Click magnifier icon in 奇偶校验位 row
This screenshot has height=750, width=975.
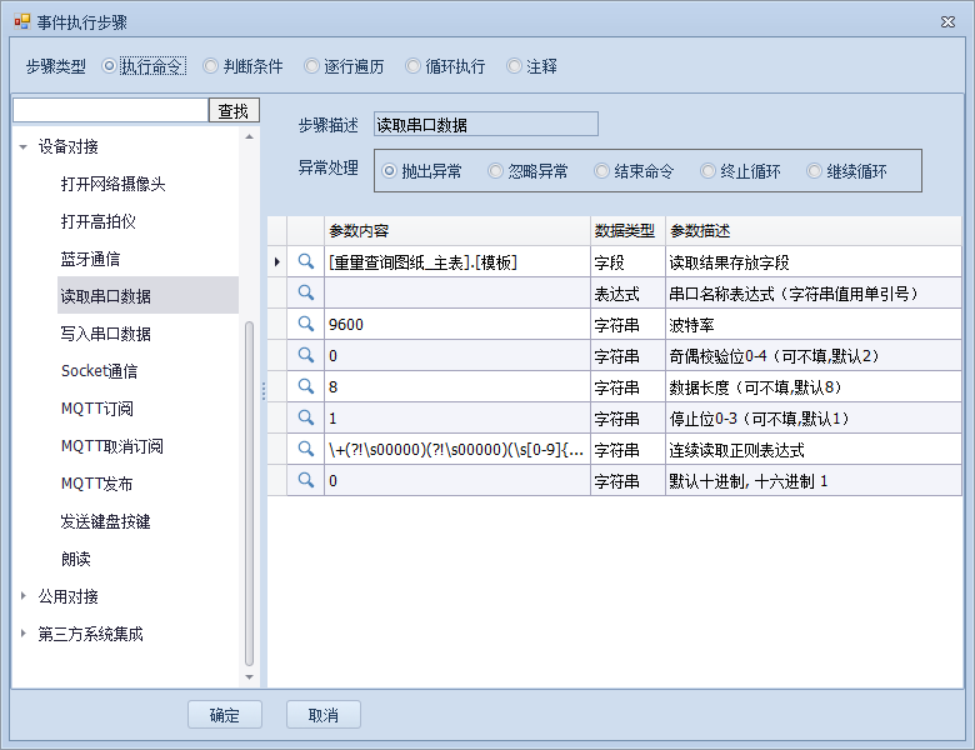click(306, 355)
